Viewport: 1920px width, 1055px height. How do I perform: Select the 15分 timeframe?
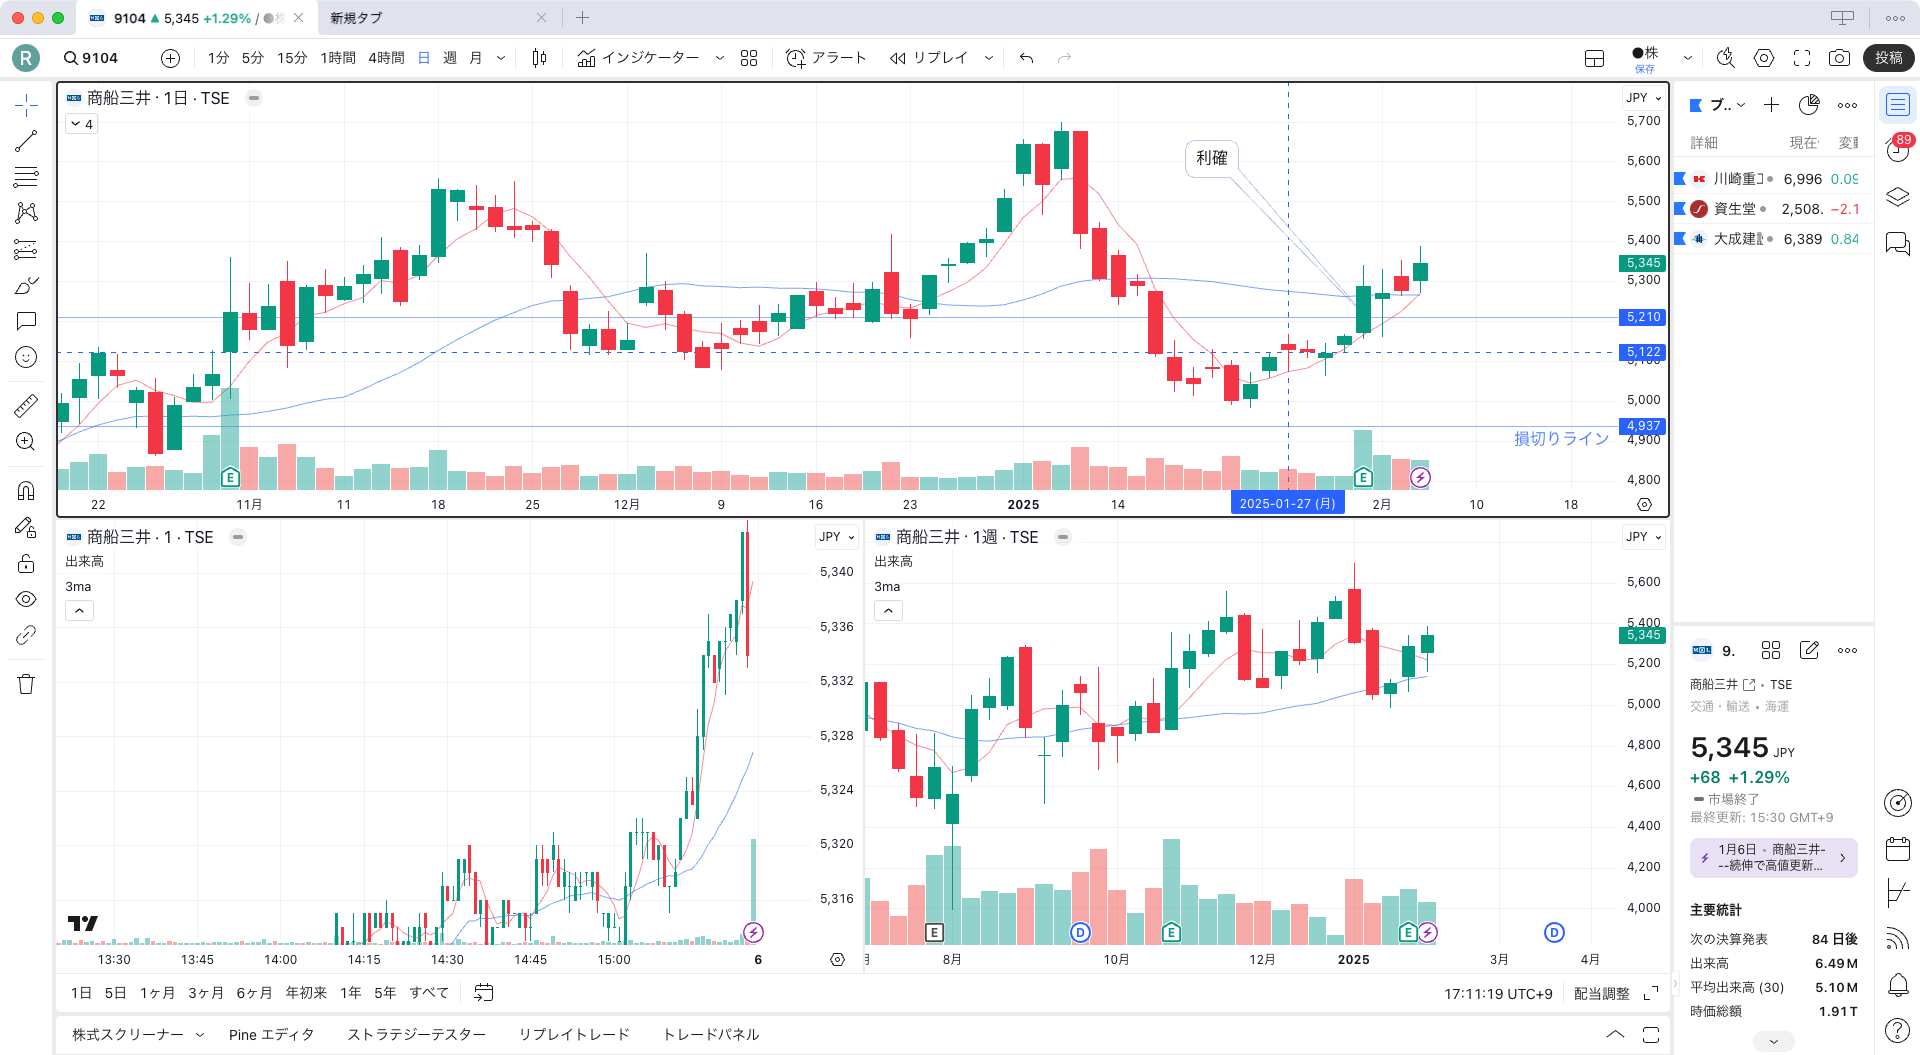pyautogui.click(x=292, y=58)
